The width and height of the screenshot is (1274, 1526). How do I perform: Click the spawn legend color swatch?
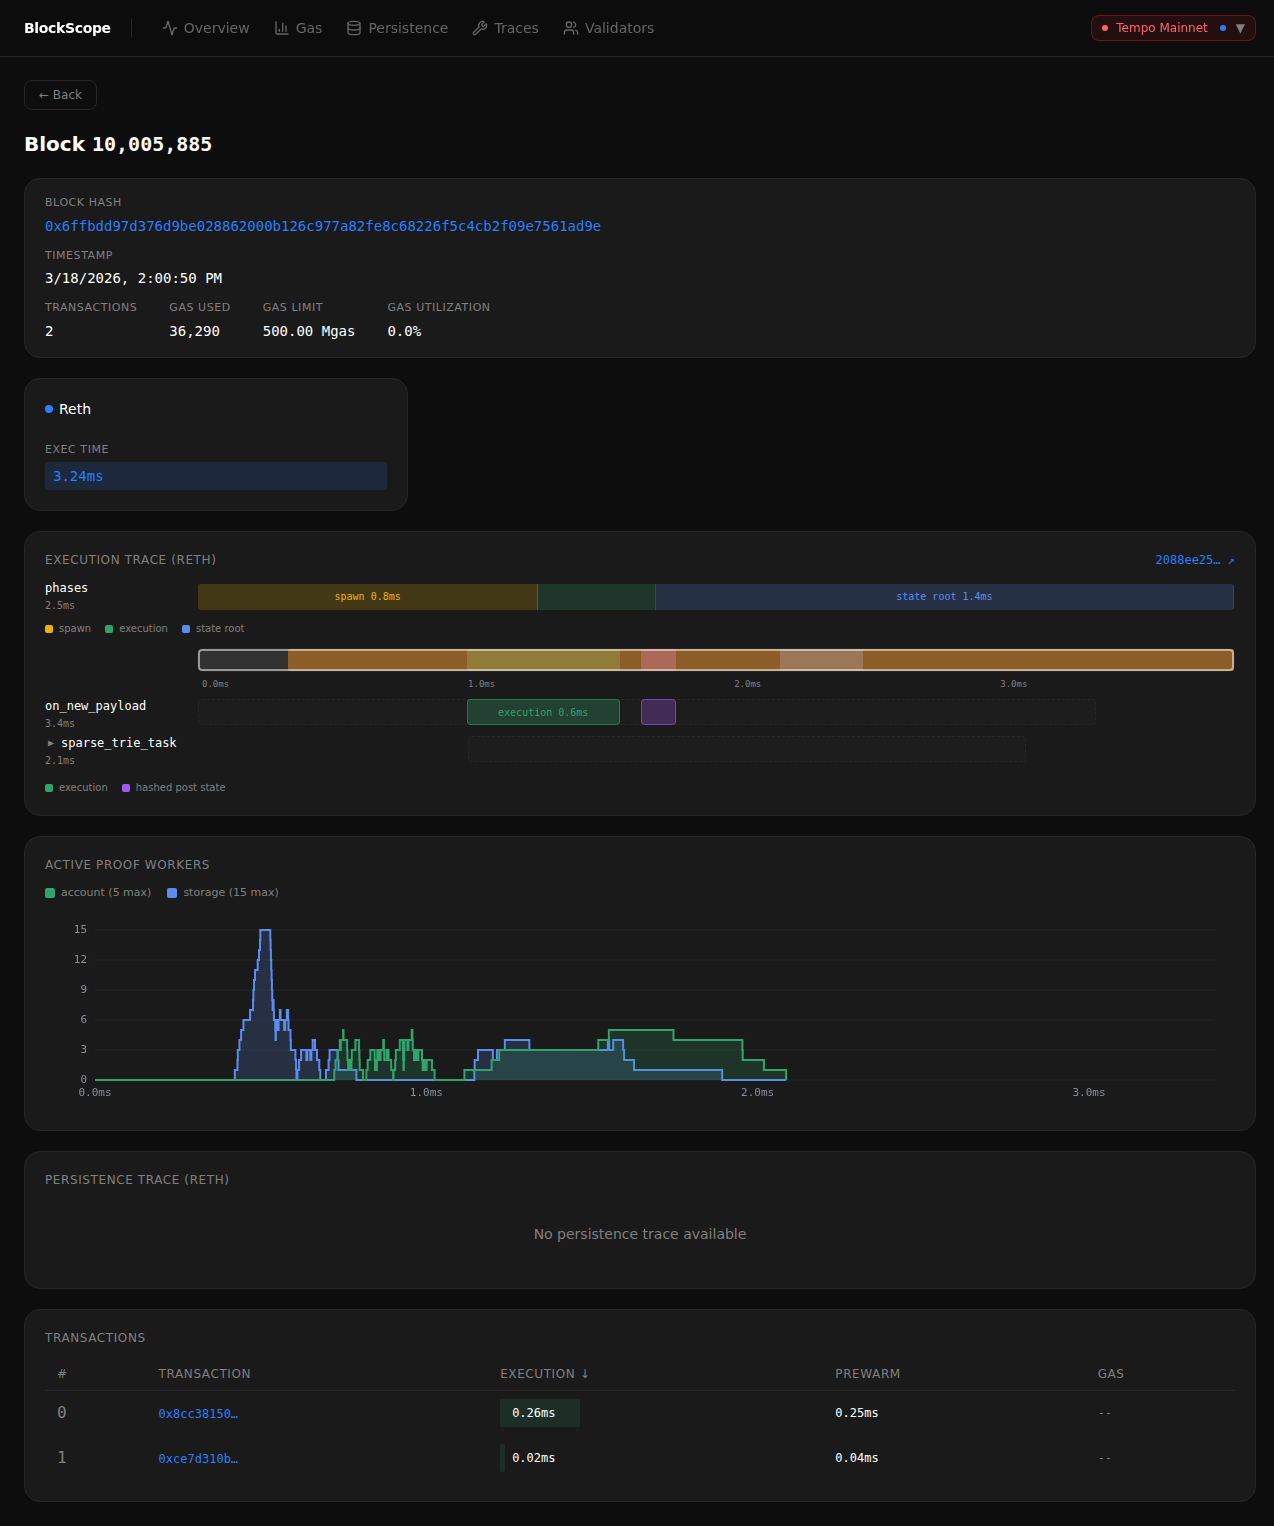tap(49, 629)
